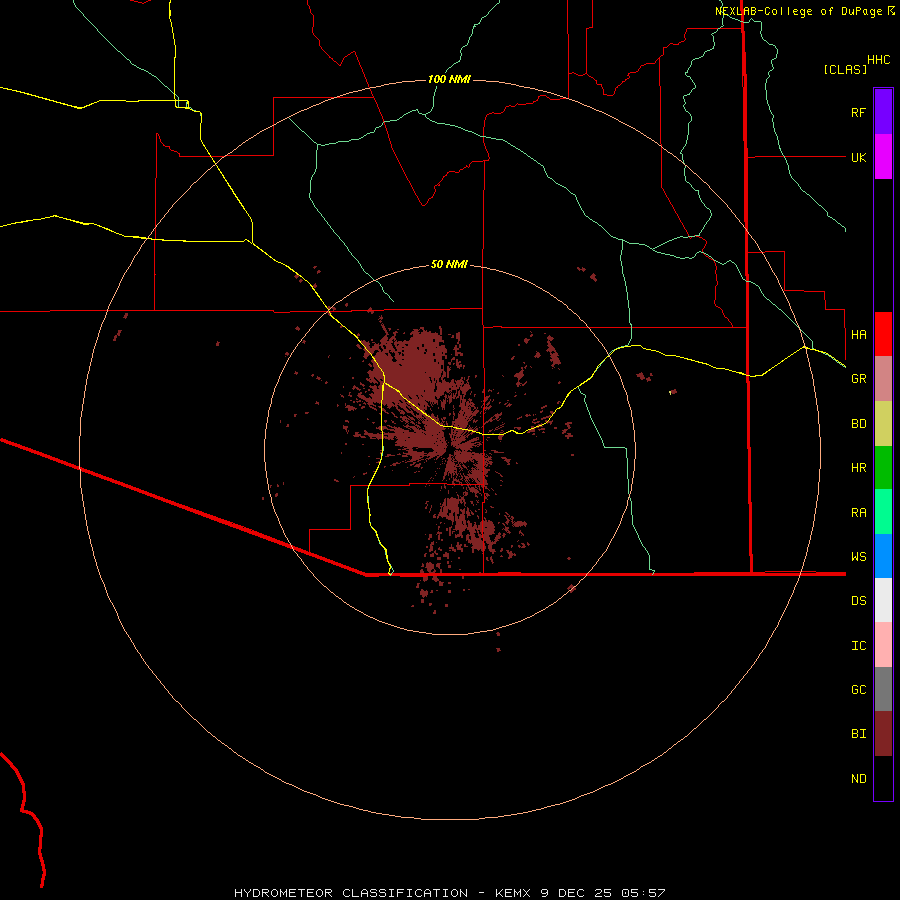Click the BD yellow legend swatch
This screenshot has height=900, width=900.
pyautogui.click(x=883, y=424)
